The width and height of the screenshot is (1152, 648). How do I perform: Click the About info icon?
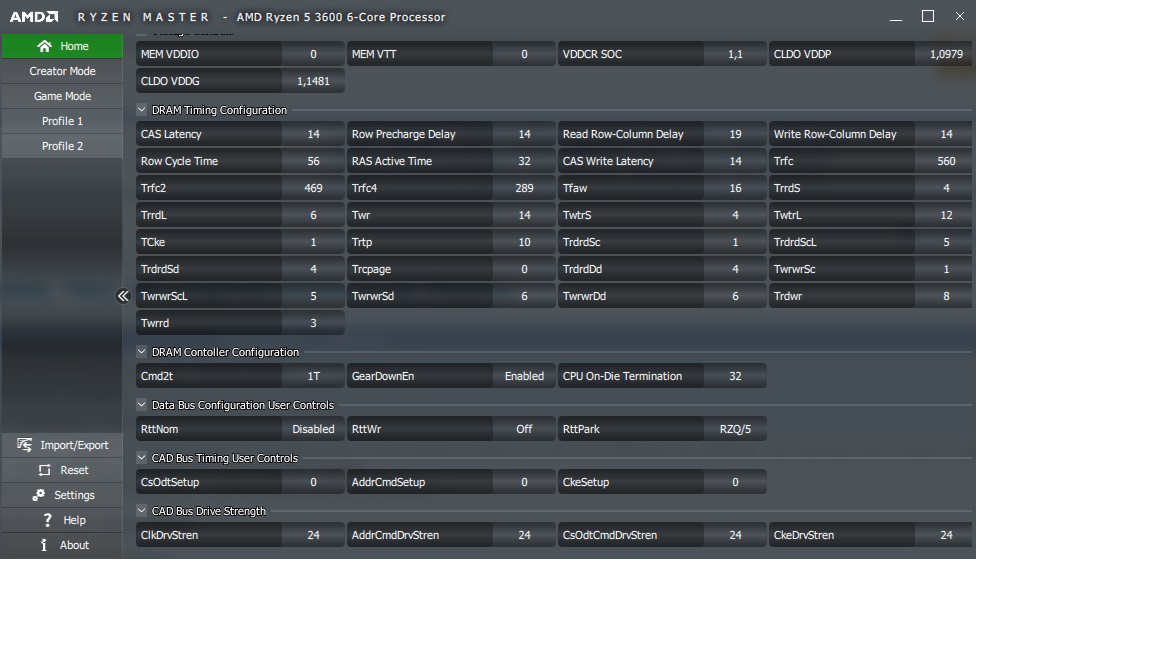44,545
